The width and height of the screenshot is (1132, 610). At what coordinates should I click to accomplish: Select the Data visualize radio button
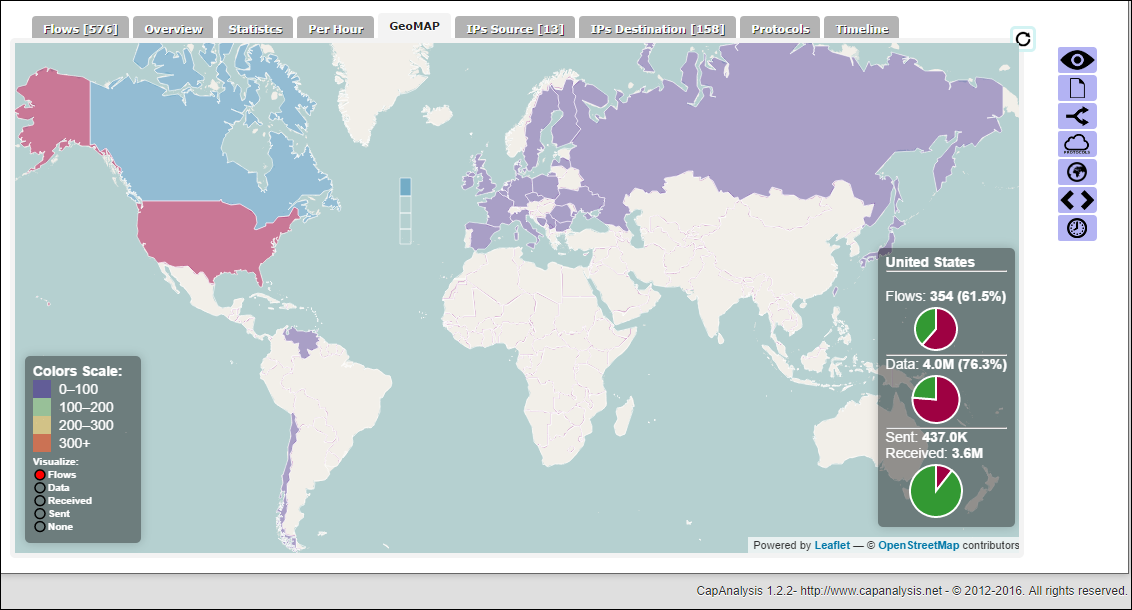point(40,488)
